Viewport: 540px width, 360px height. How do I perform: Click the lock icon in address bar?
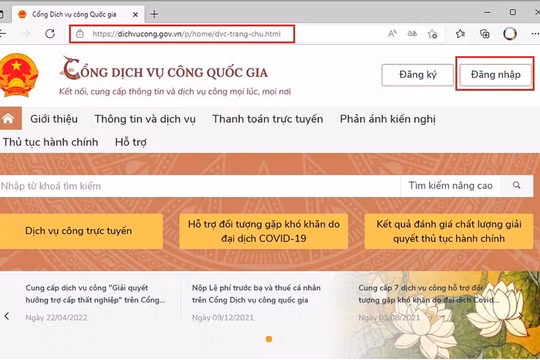[x=80, y=34]
